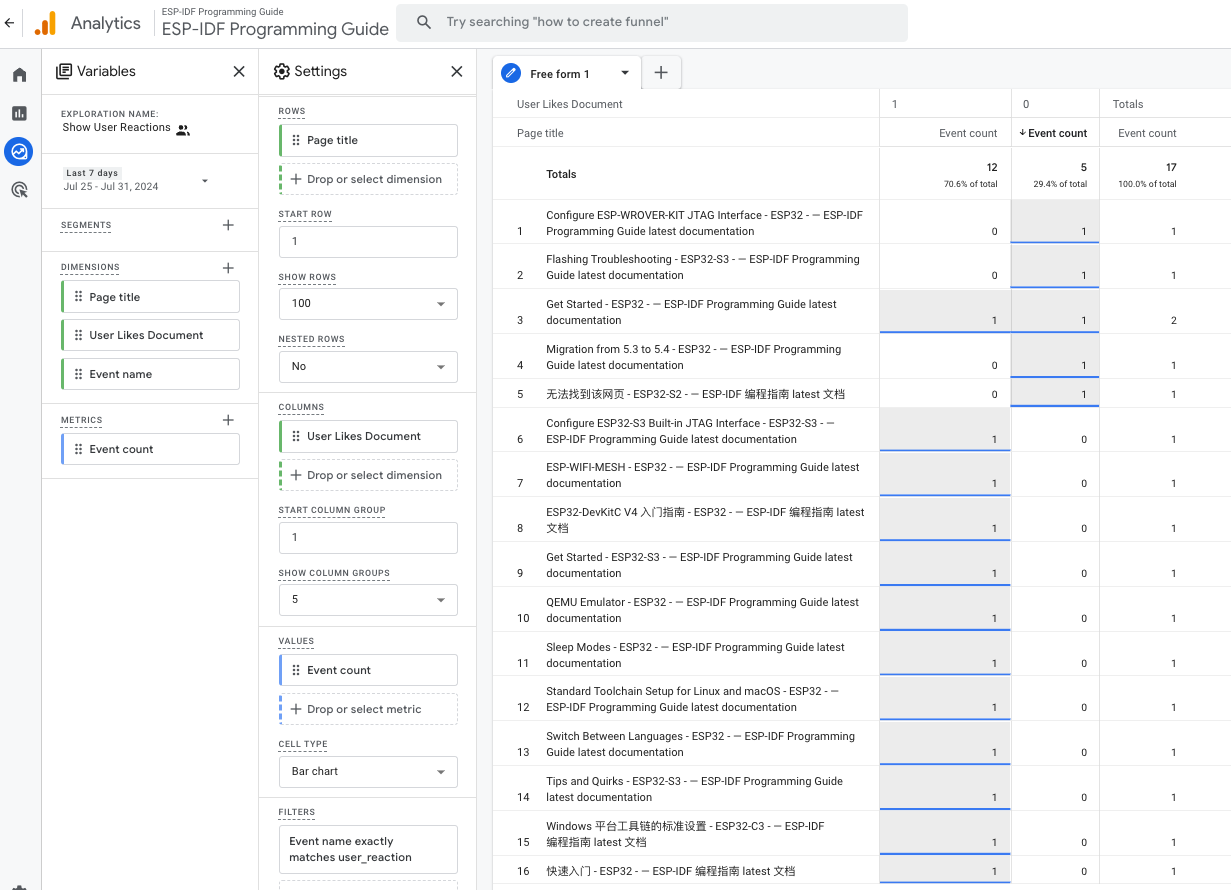Open the Free form 1 tab menu
This screenshot has height=890, width=1231.
625,73
